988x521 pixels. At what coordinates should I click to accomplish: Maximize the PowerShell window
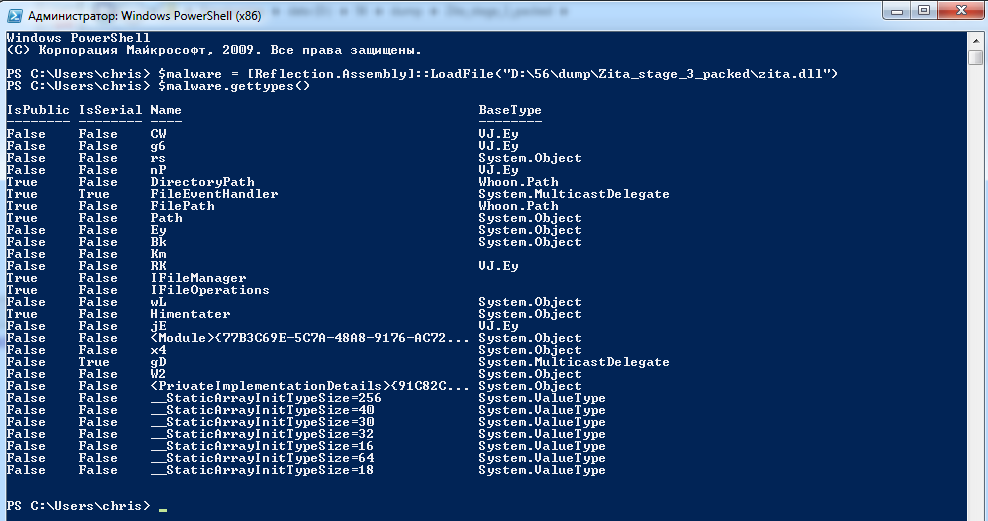point(924,11)
